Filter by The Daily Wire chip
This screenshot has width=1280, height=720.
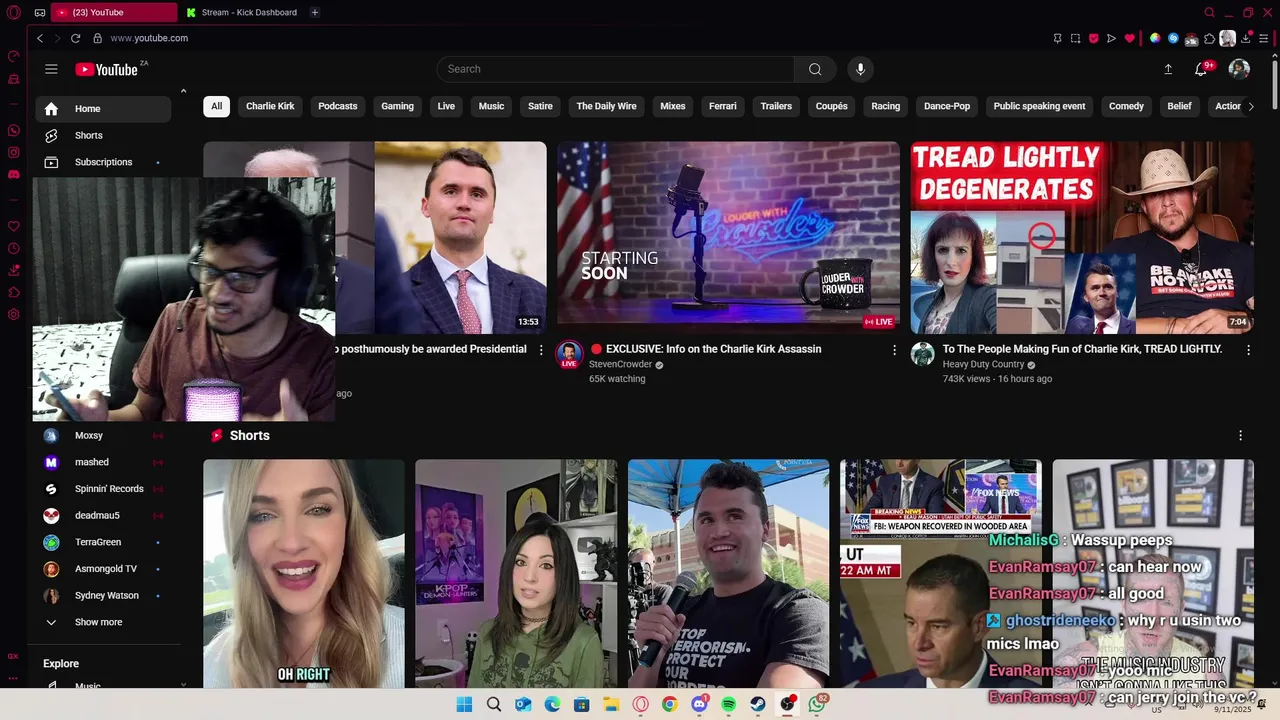(606, 106)
